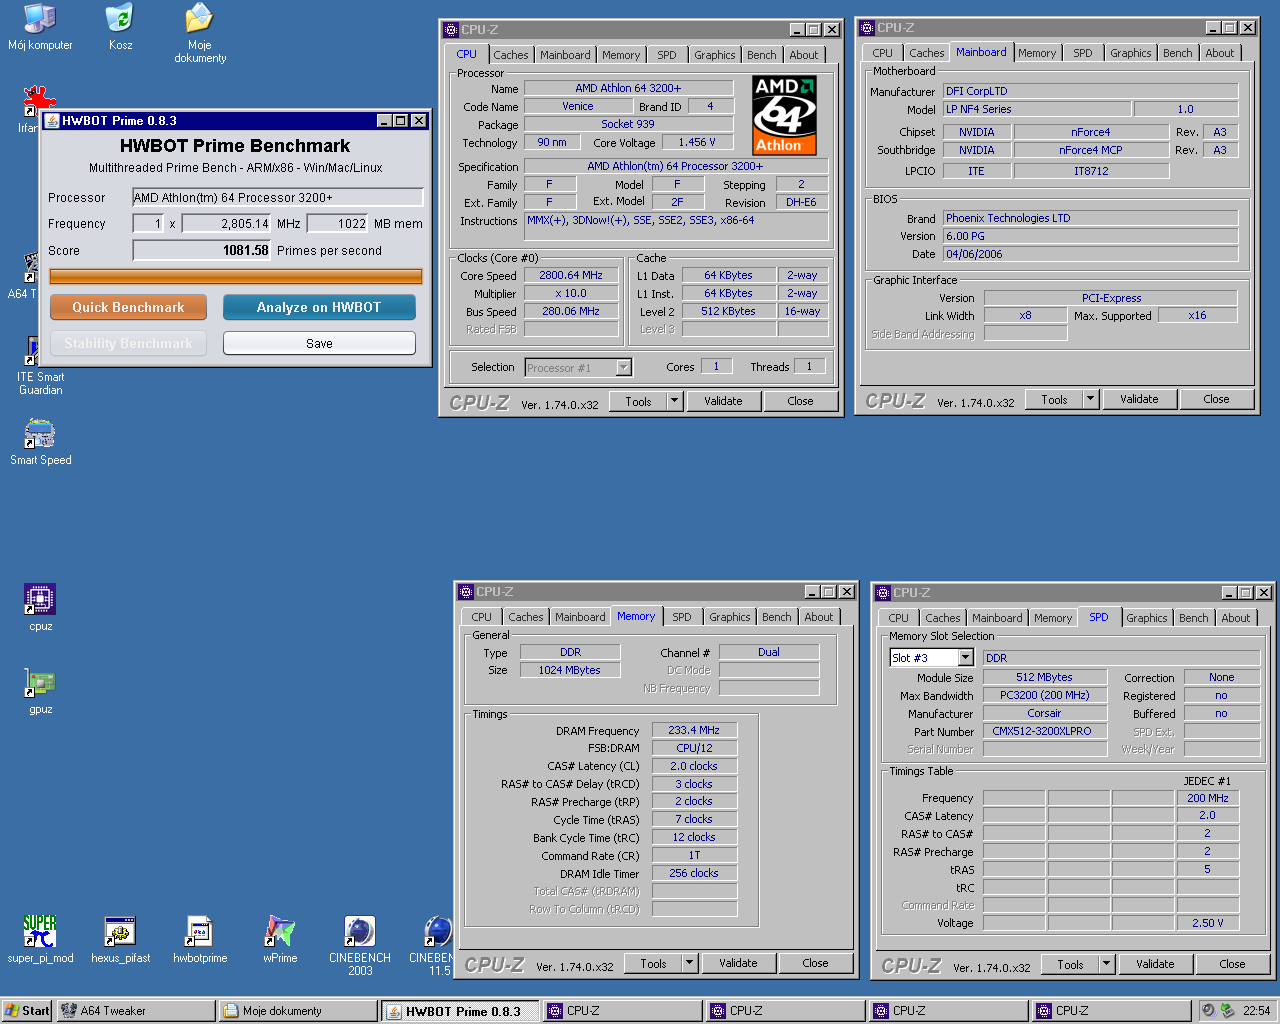Open the Moje dokumenty folder icon
Screen dimensions: 1280x1024
pyautogui.click(x=200, y=33)
